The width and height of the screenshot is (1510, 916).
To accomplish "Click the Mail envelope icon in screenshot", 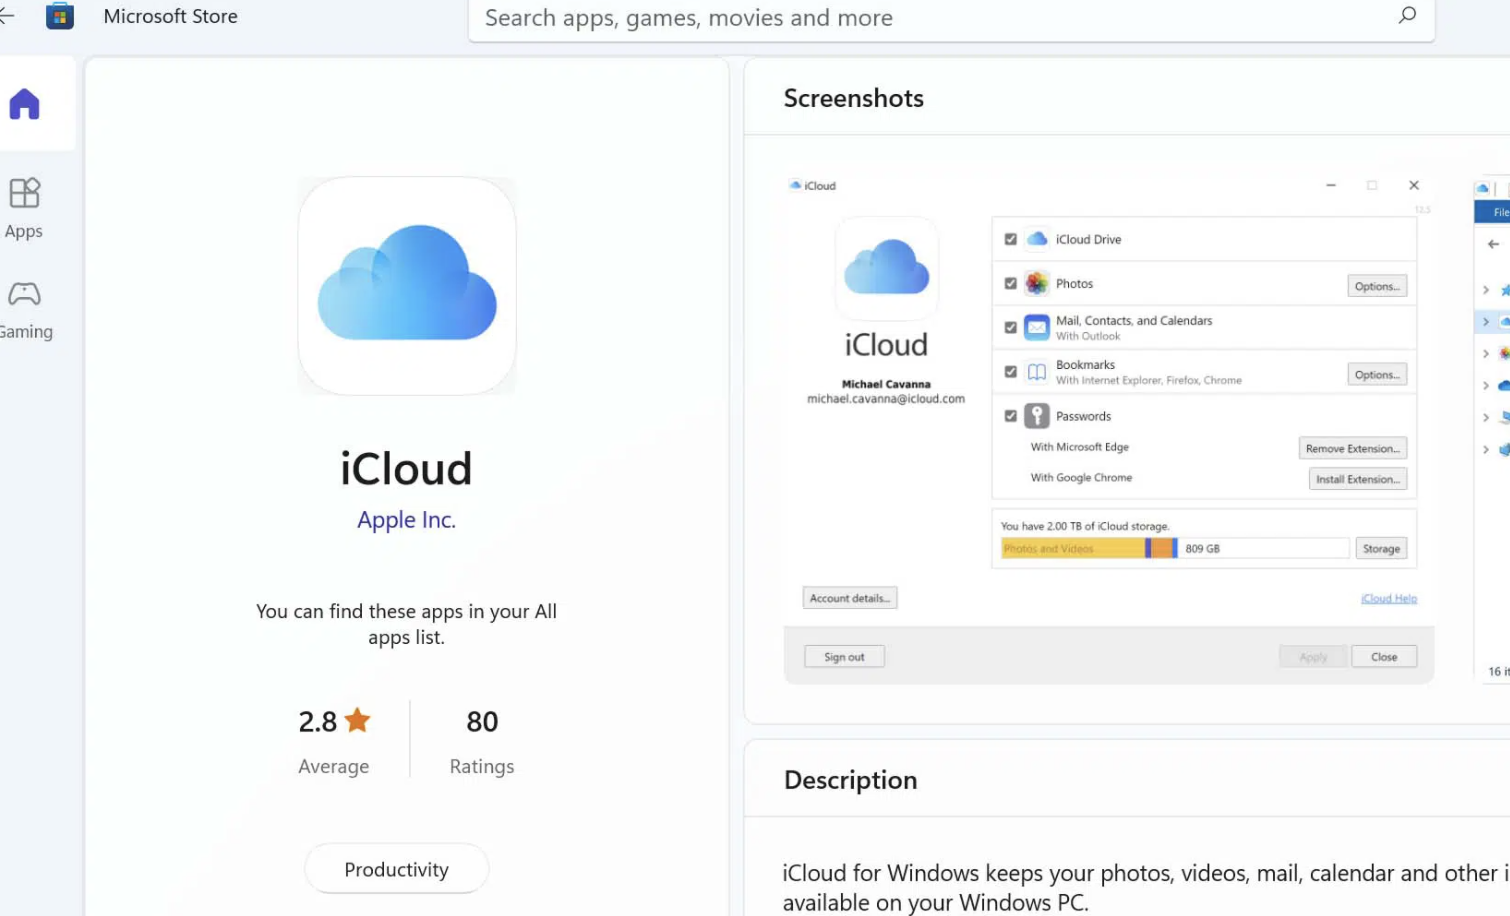I will 1037,327.
